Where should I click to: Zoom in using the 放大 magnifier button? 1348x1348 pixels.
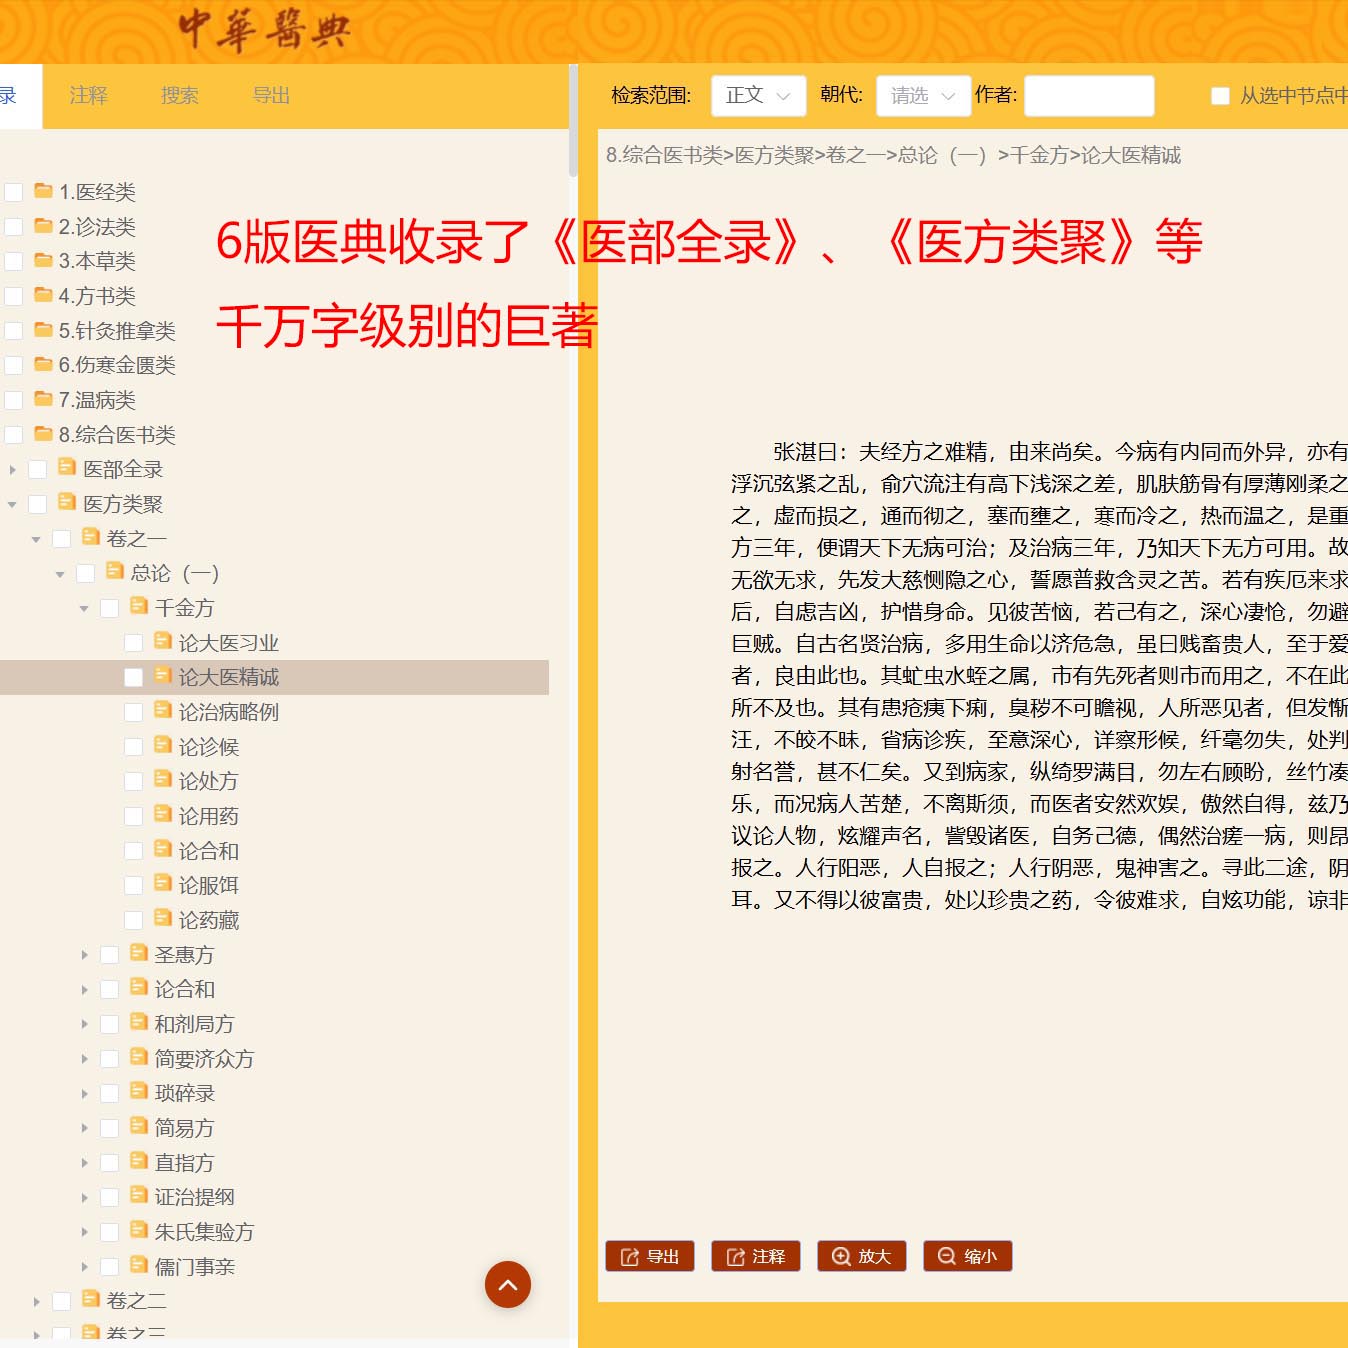coord(861,1256)
